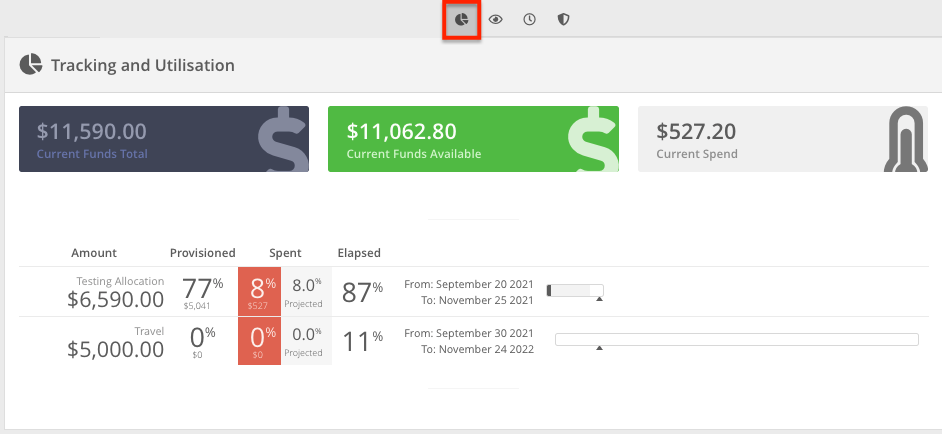
Task: Click the Testing Allocation progress bar
Action: click(x=575, y=290)
